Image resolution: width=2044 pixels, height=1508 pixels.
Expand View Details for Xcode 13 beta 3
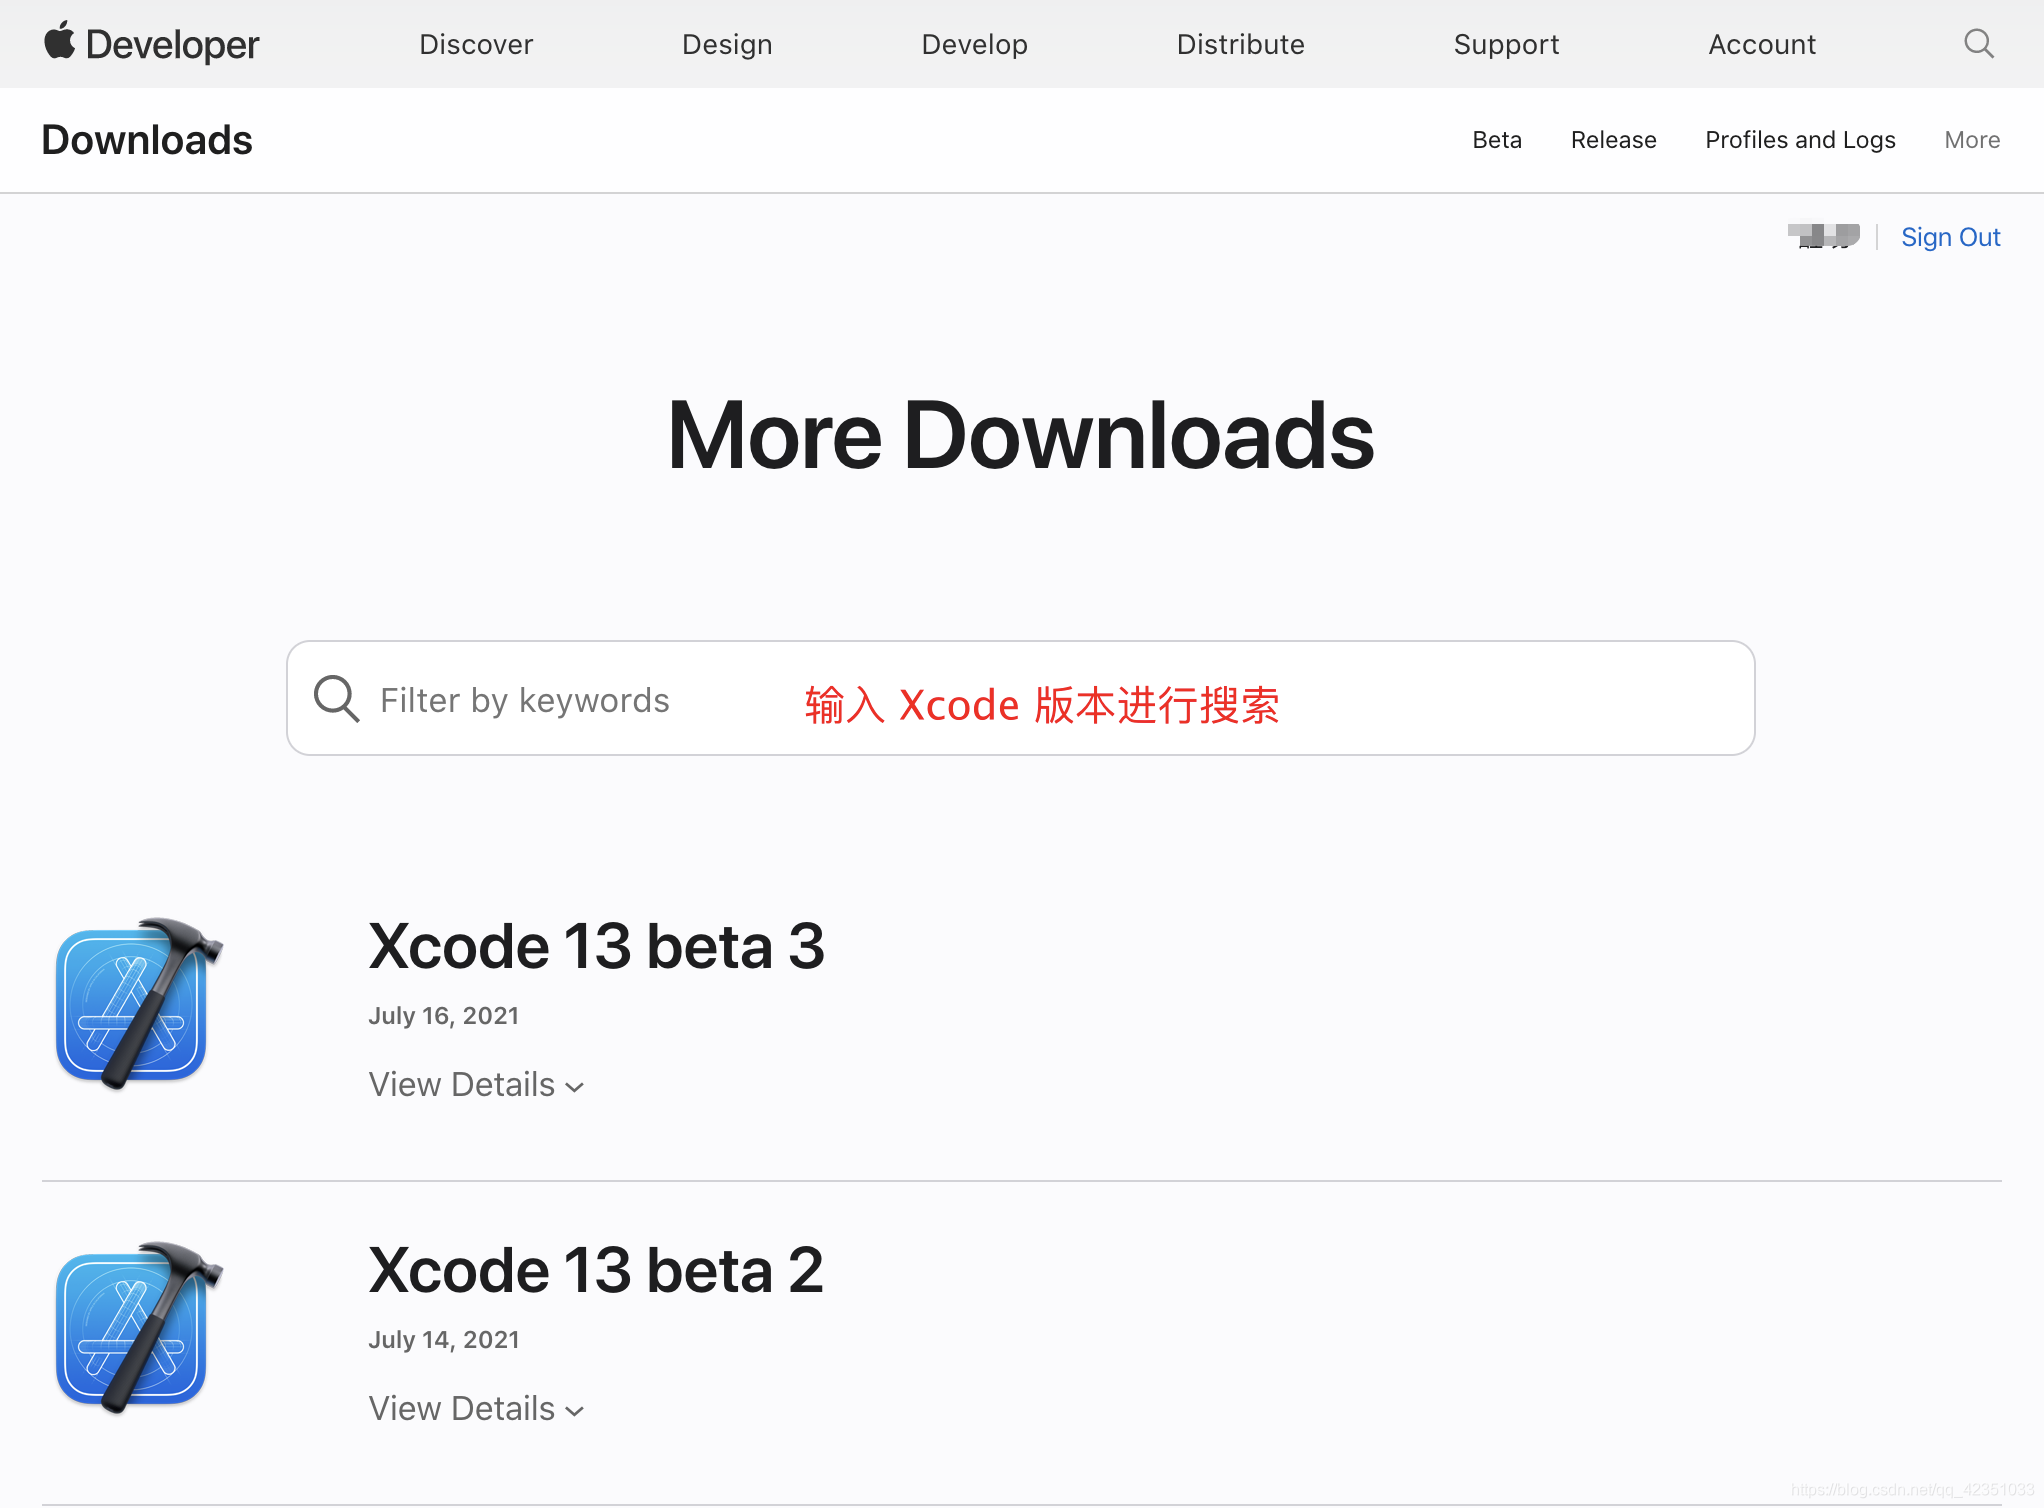[x=476, y=1085]
